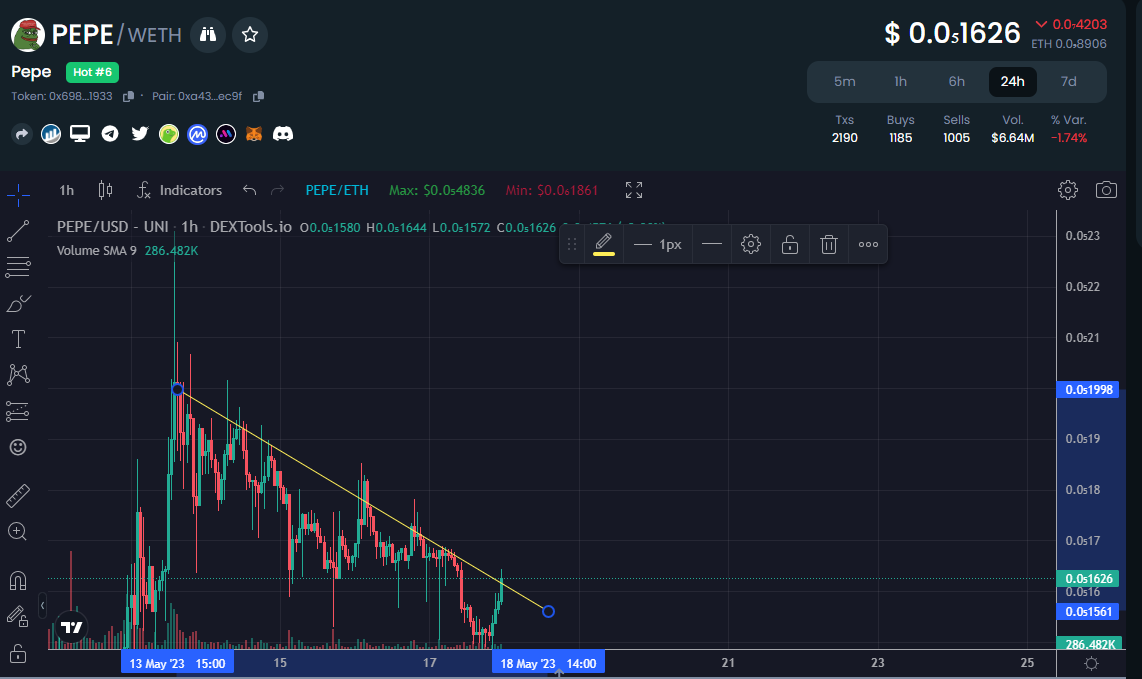This screenshot has height=679, width=1142.
Task: Select the XABCD pattern tool
Action: point(18,374)
